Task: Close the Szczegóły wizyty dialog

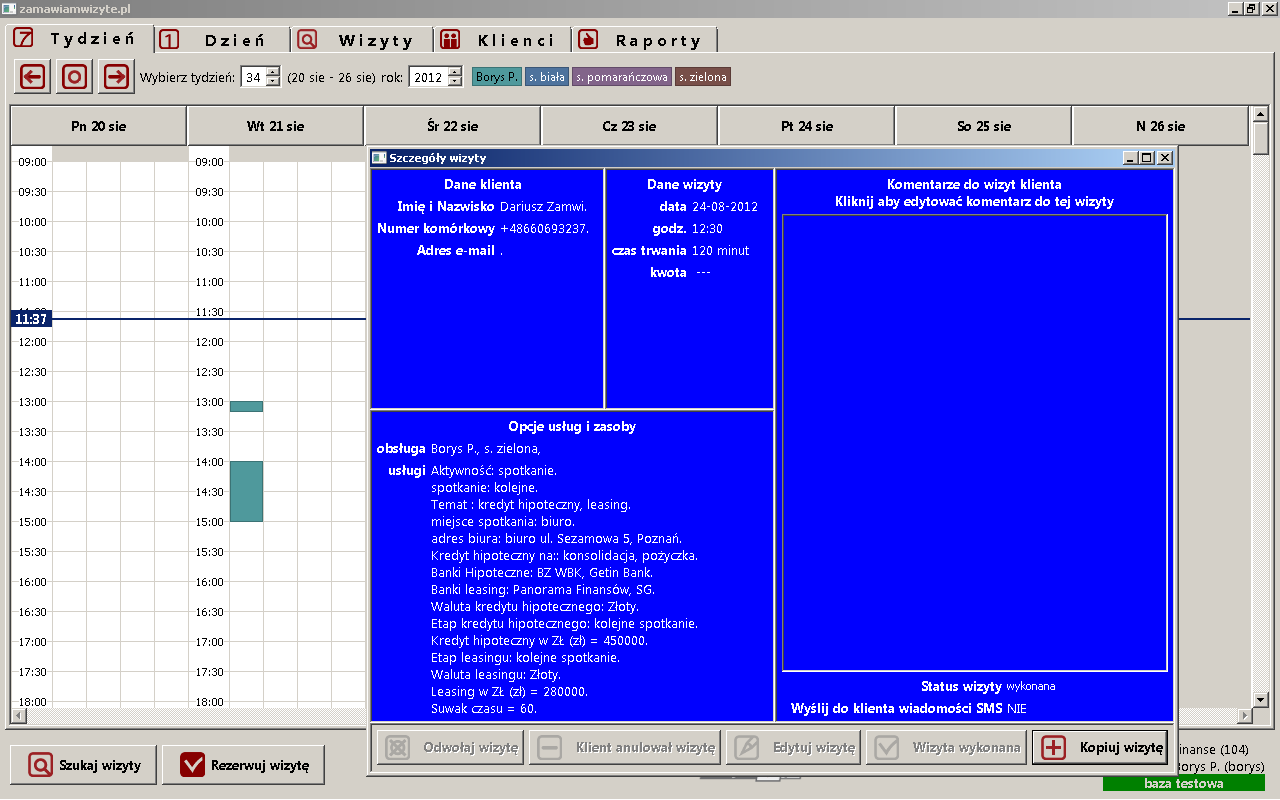Action: tap(1165, 158)
